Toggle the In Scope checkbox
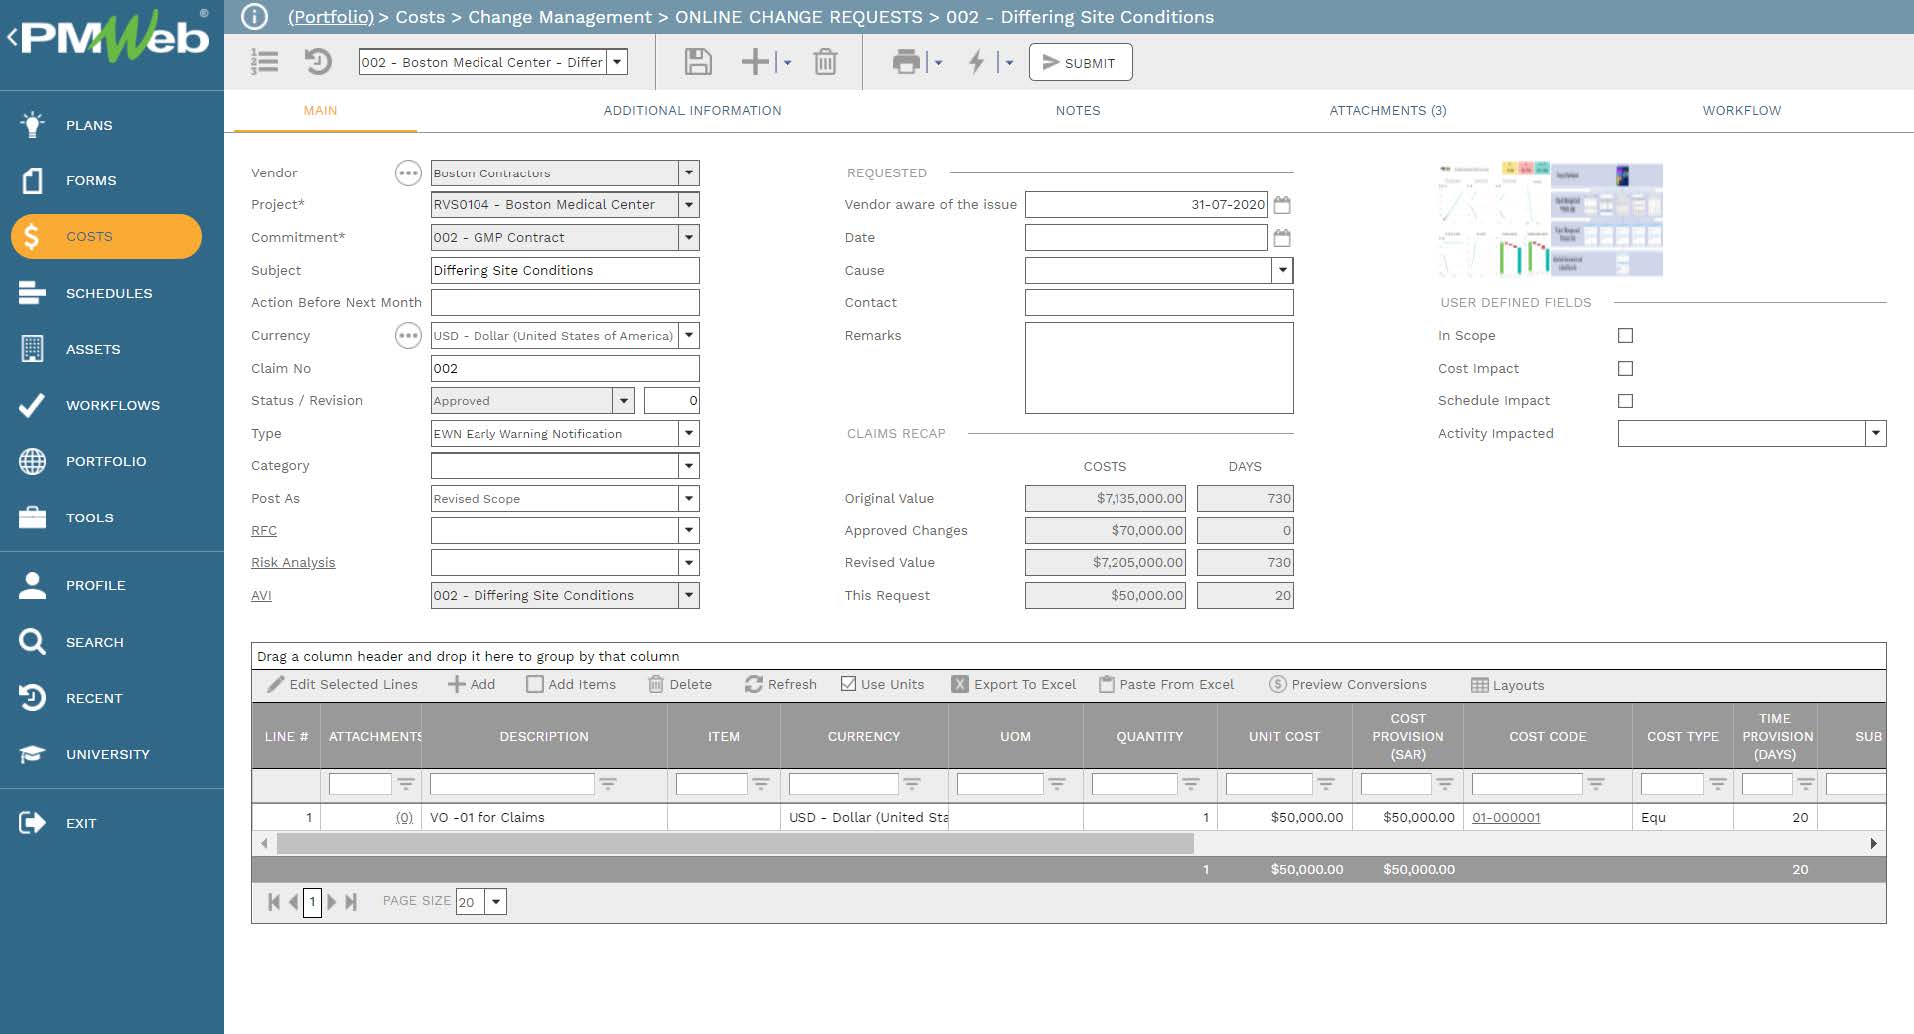Screen dimensions: 1914x1034 click(x=1625, y=336)
